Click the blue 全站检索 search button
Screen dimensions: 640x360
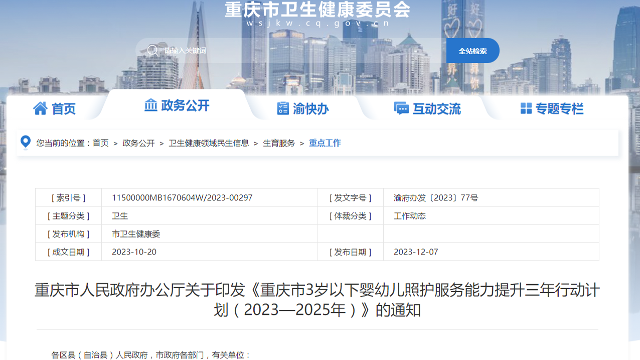pos(472,51)
